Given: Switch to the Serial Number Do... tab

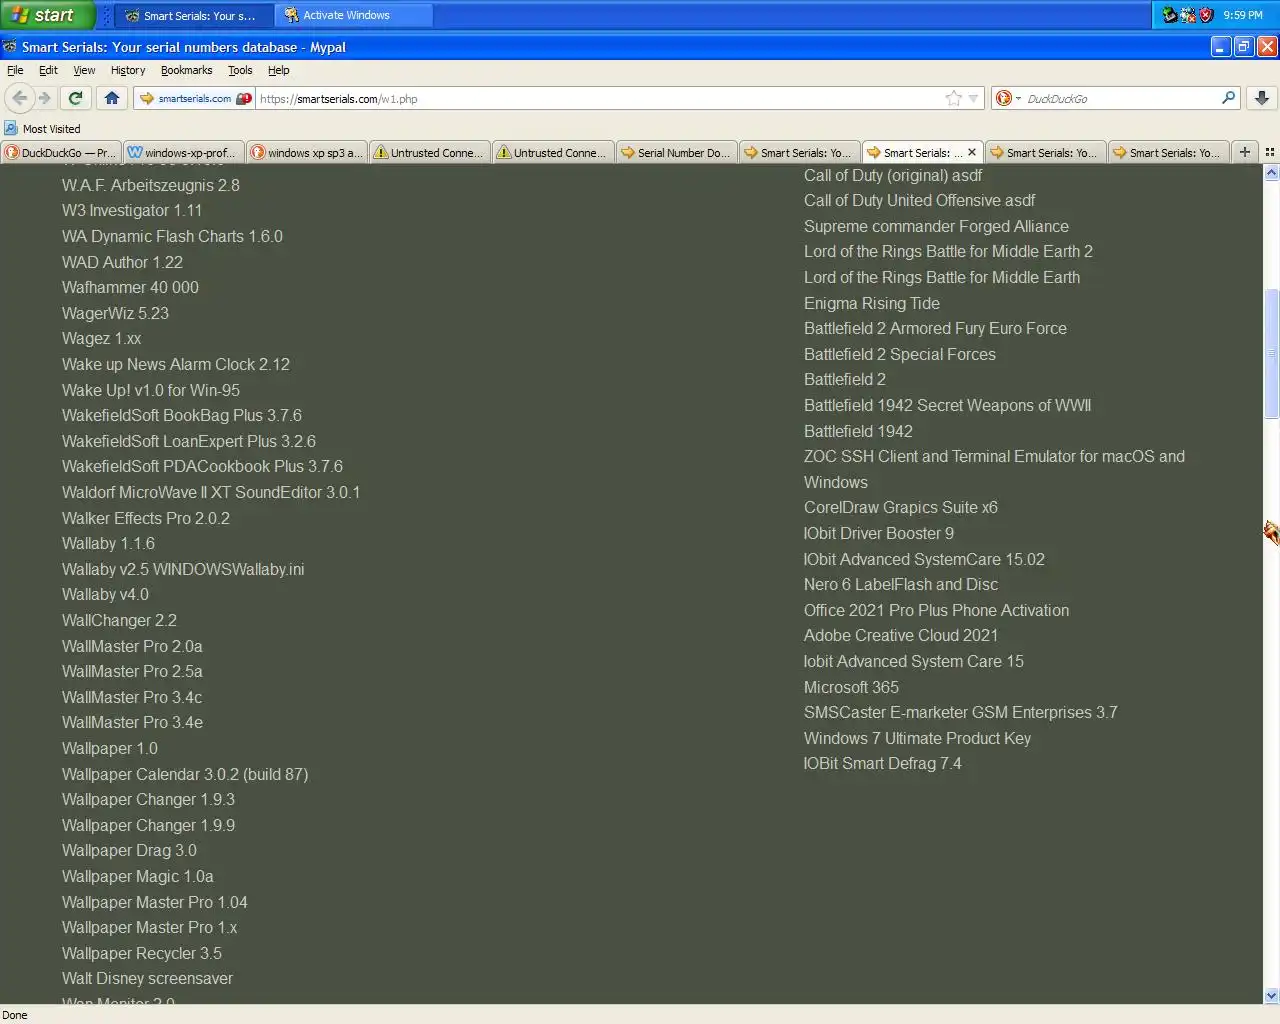Looking at the screenshot, I should (x=677, y=152).
